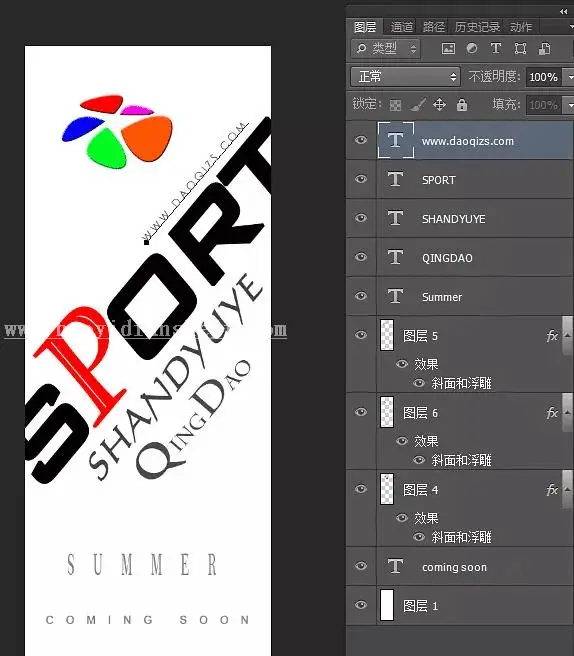
Task: Open the 类型 filter dropdown
Action: [x=385, y=49]
